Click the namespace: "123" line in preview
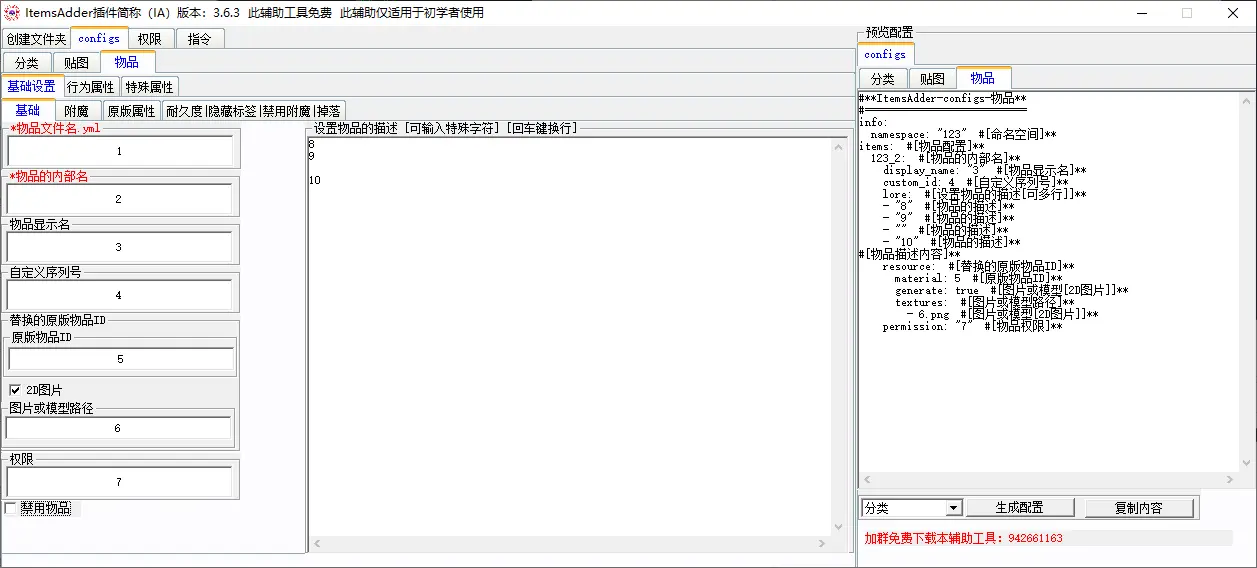Viewport: 1257px width, 568px height. 964,134
